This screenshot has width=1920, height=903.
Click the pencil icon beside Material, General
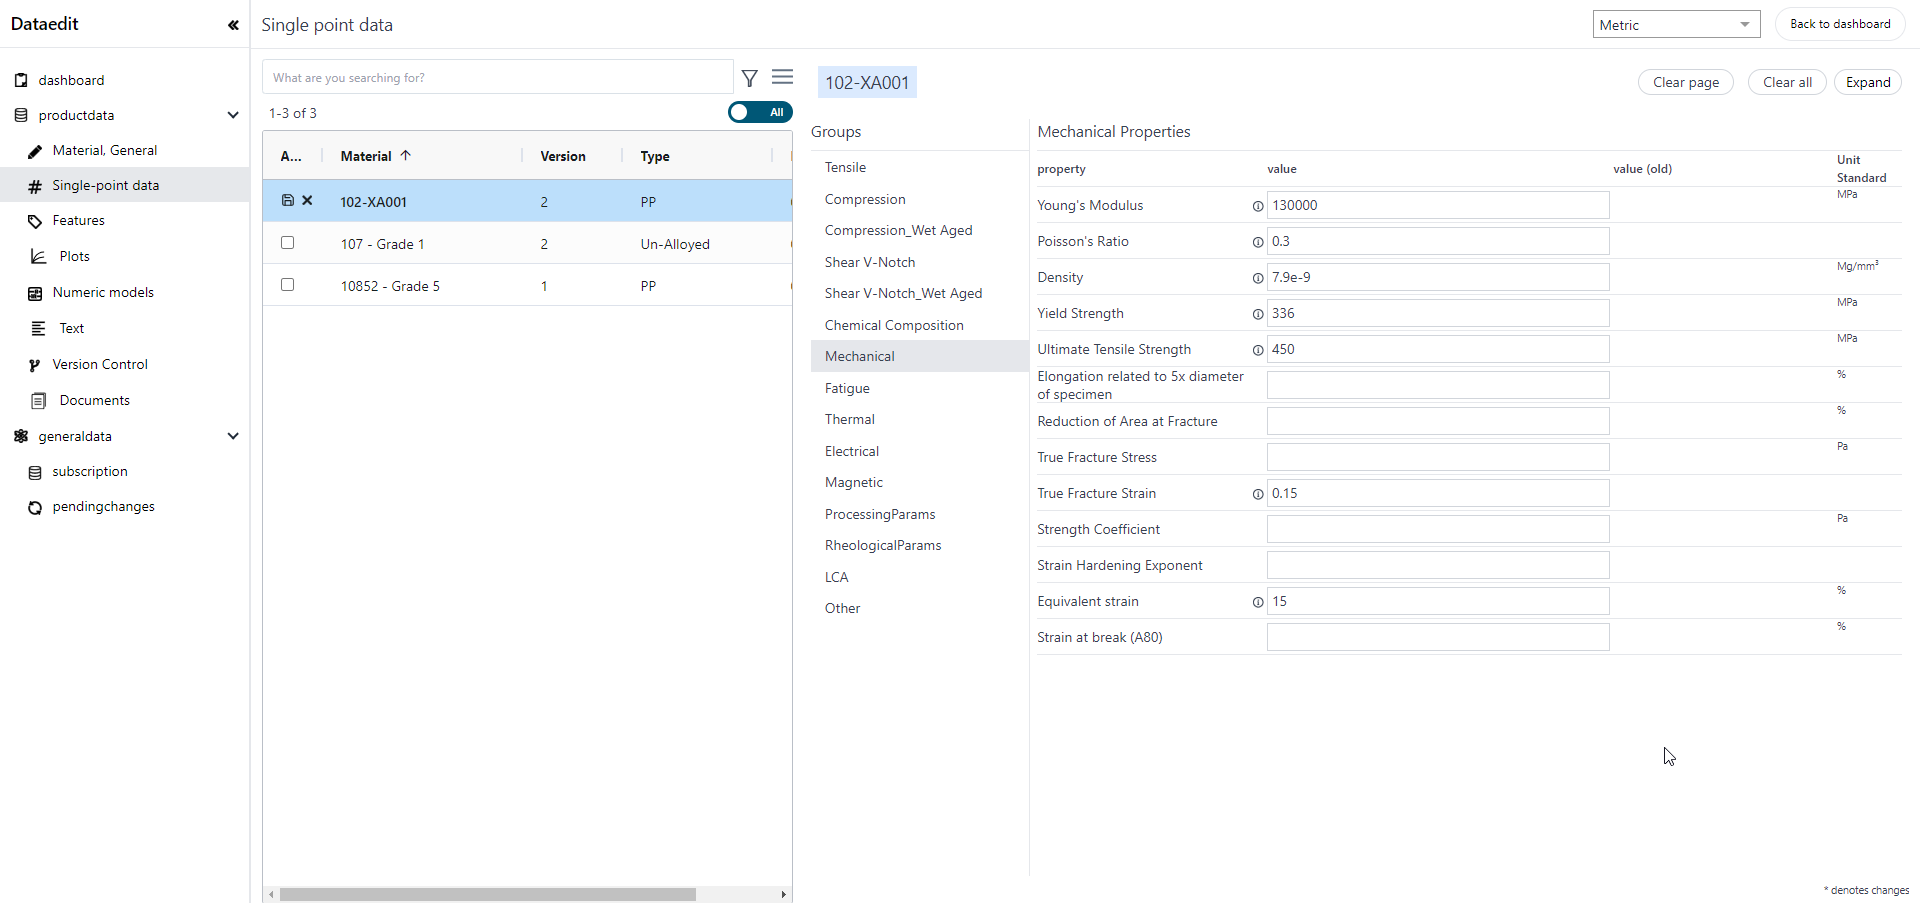pyautogui.click(x=35, y=151)
